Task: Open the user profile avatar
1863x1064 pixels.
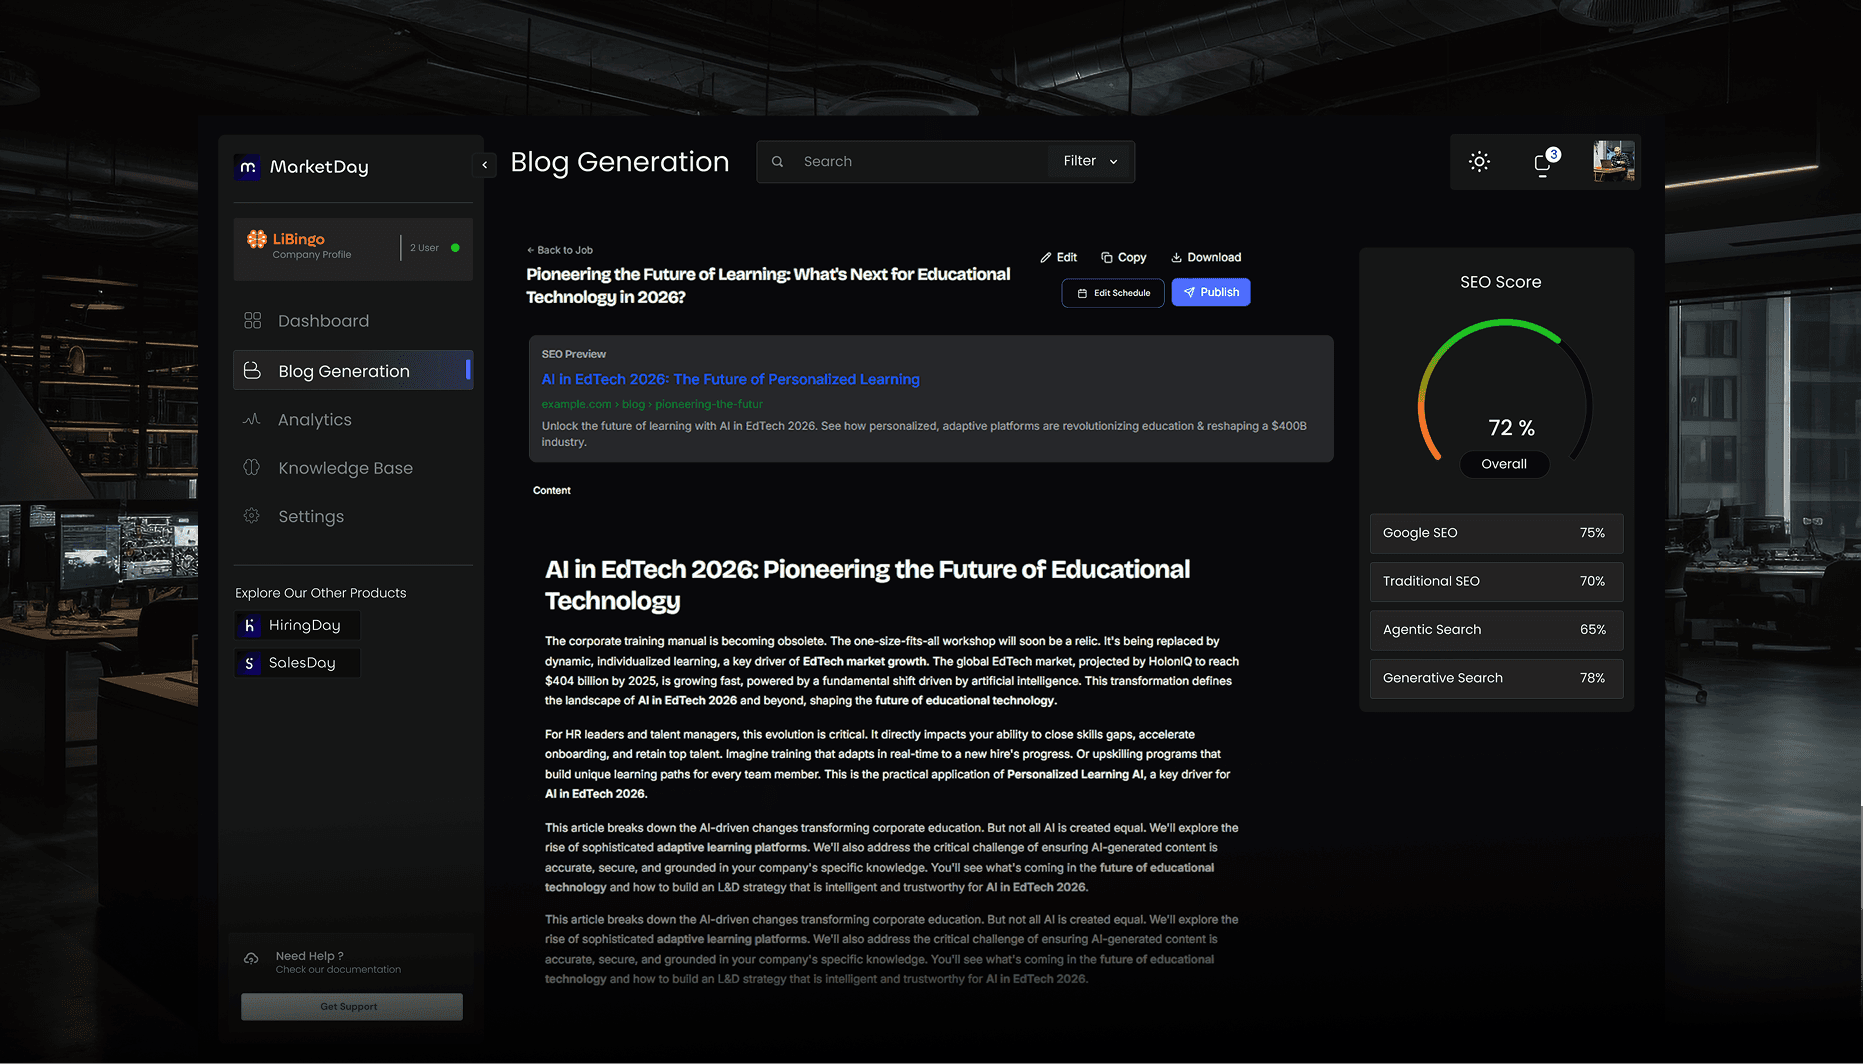Action: pyautogui.click(x=1613, y=161)
